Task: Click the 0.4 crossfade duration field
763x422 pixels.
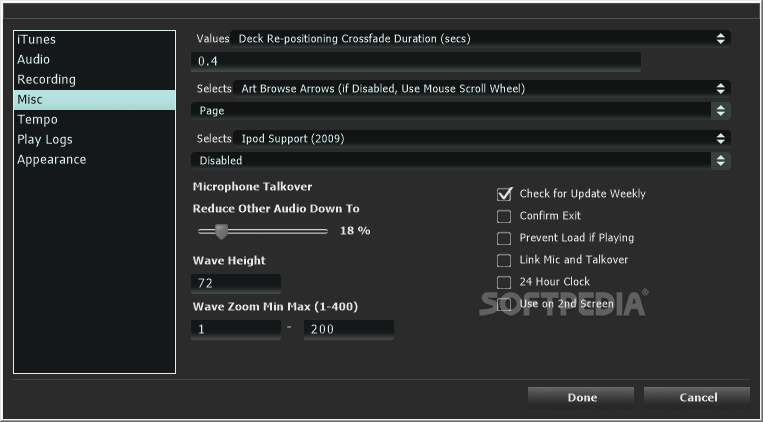Action: pyautogui.click(x=416, y=61)
